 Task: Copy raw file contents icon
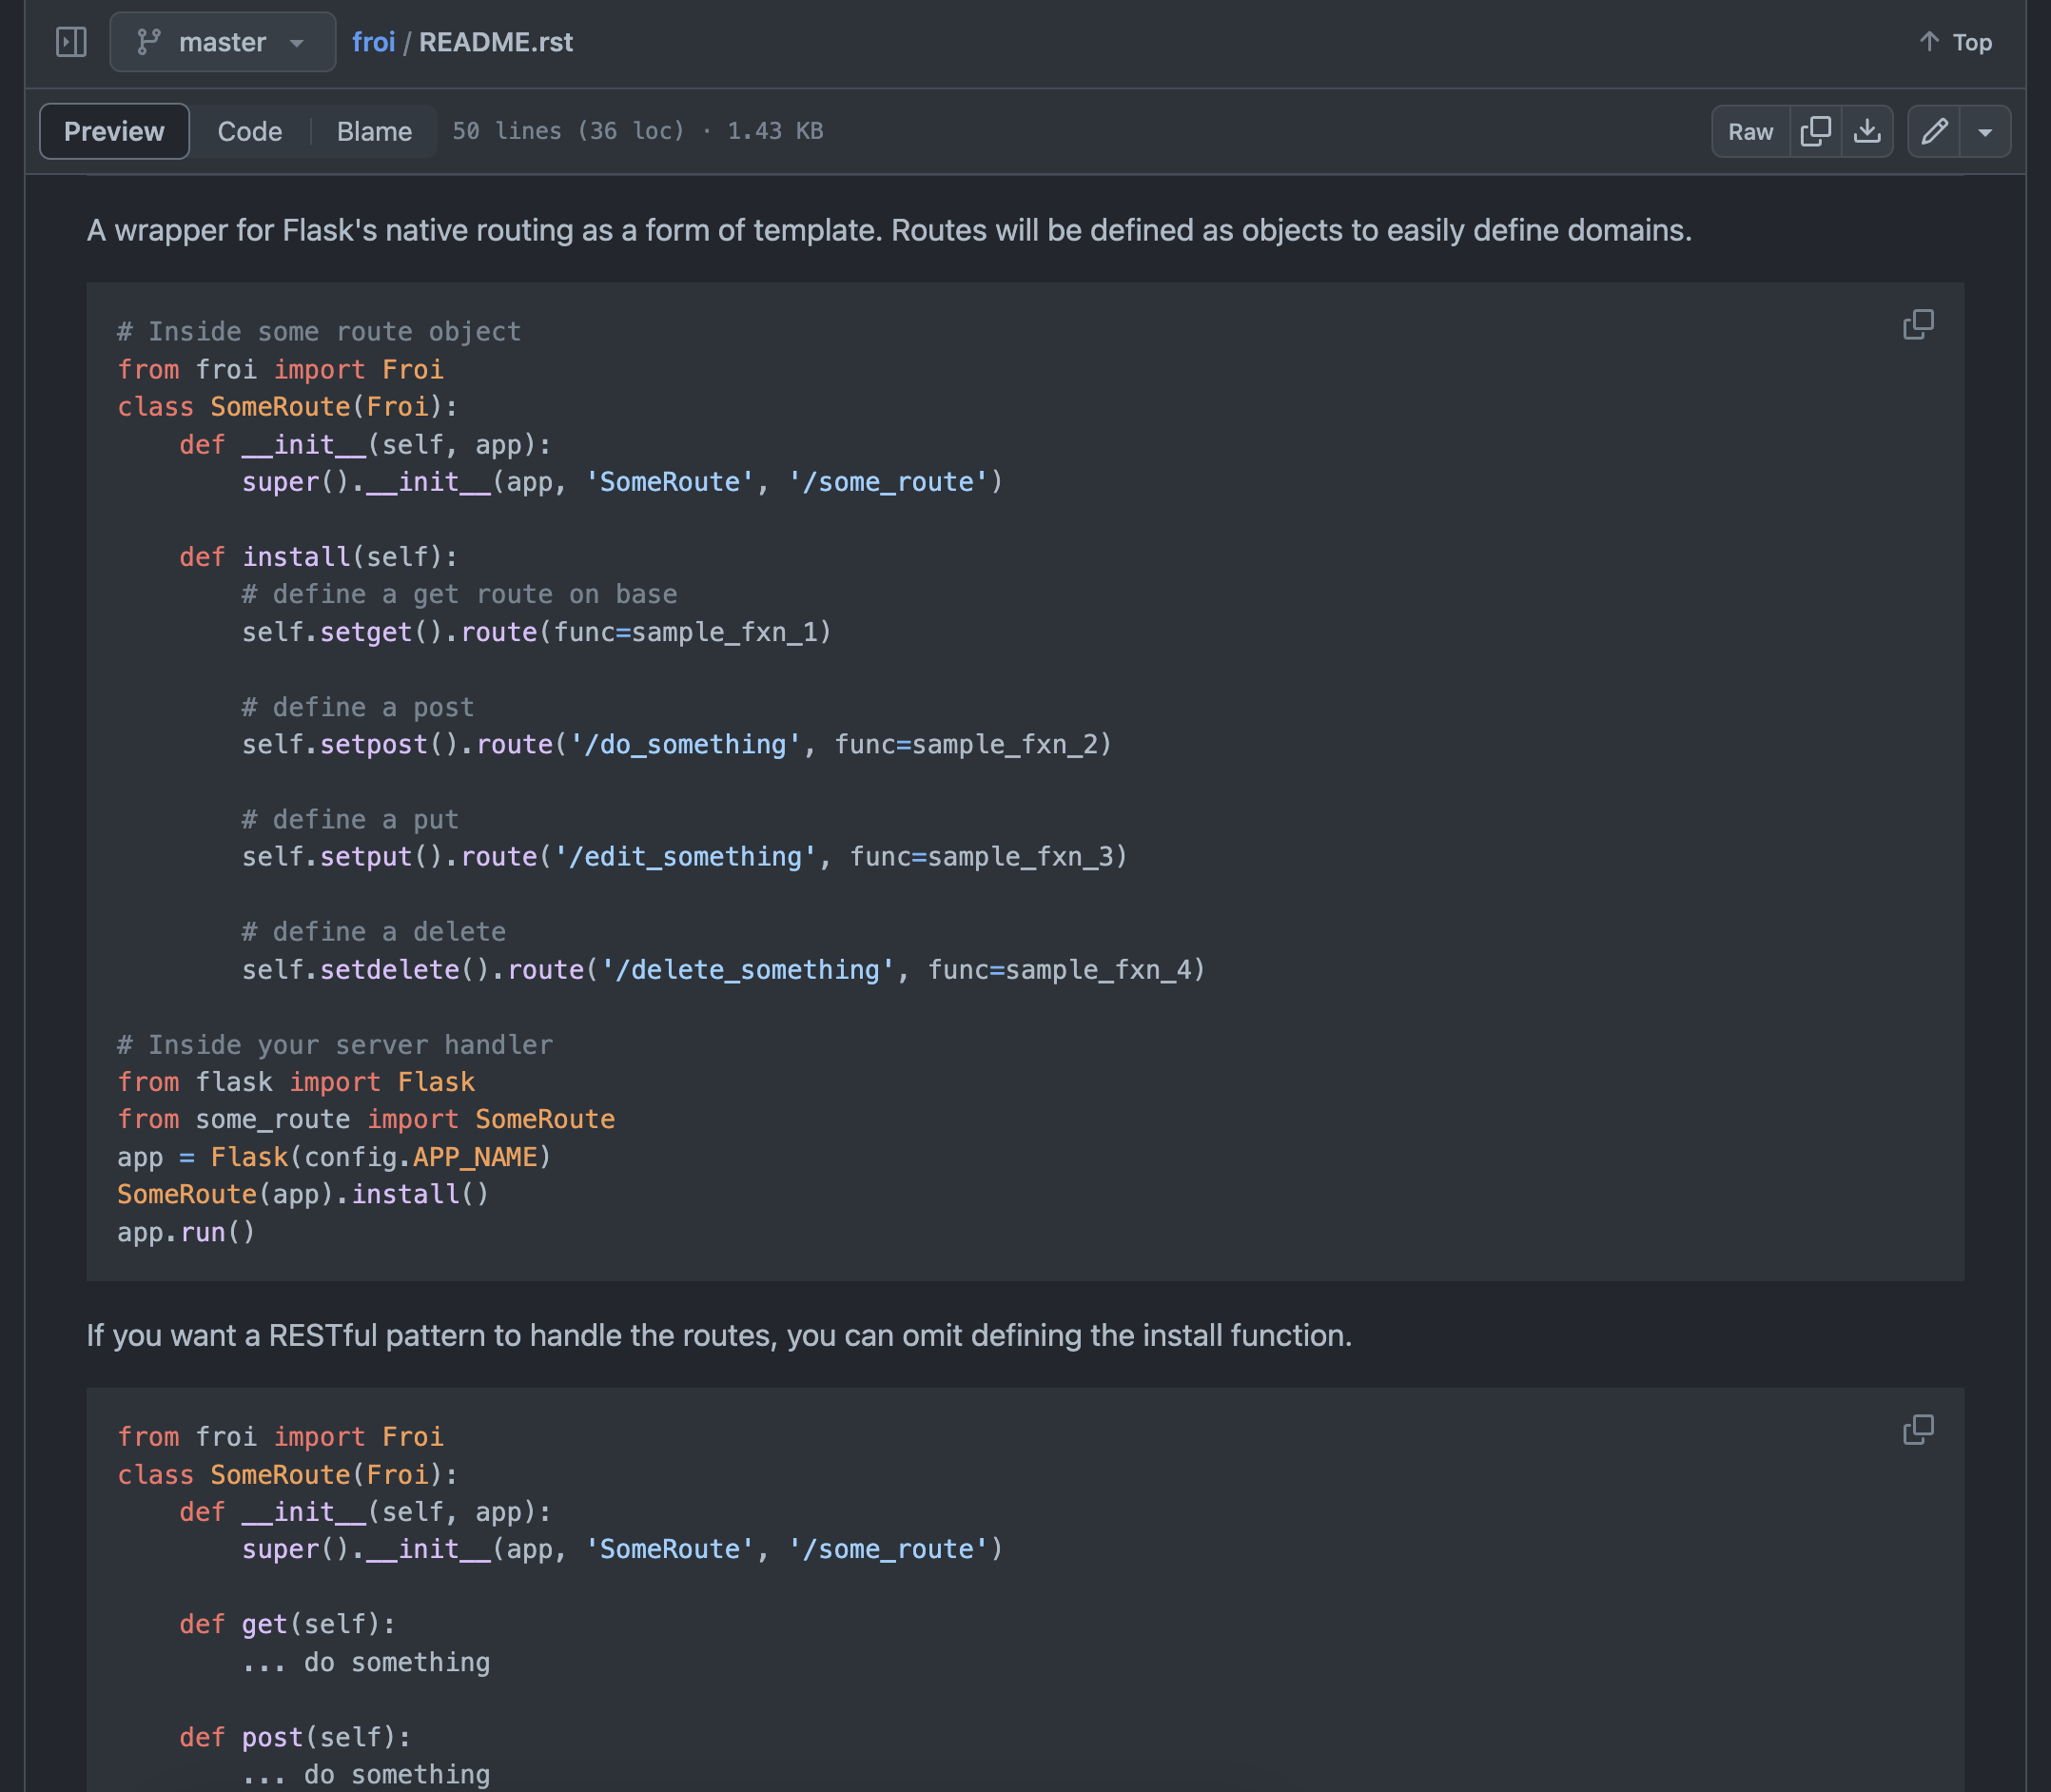[1815, 131]
